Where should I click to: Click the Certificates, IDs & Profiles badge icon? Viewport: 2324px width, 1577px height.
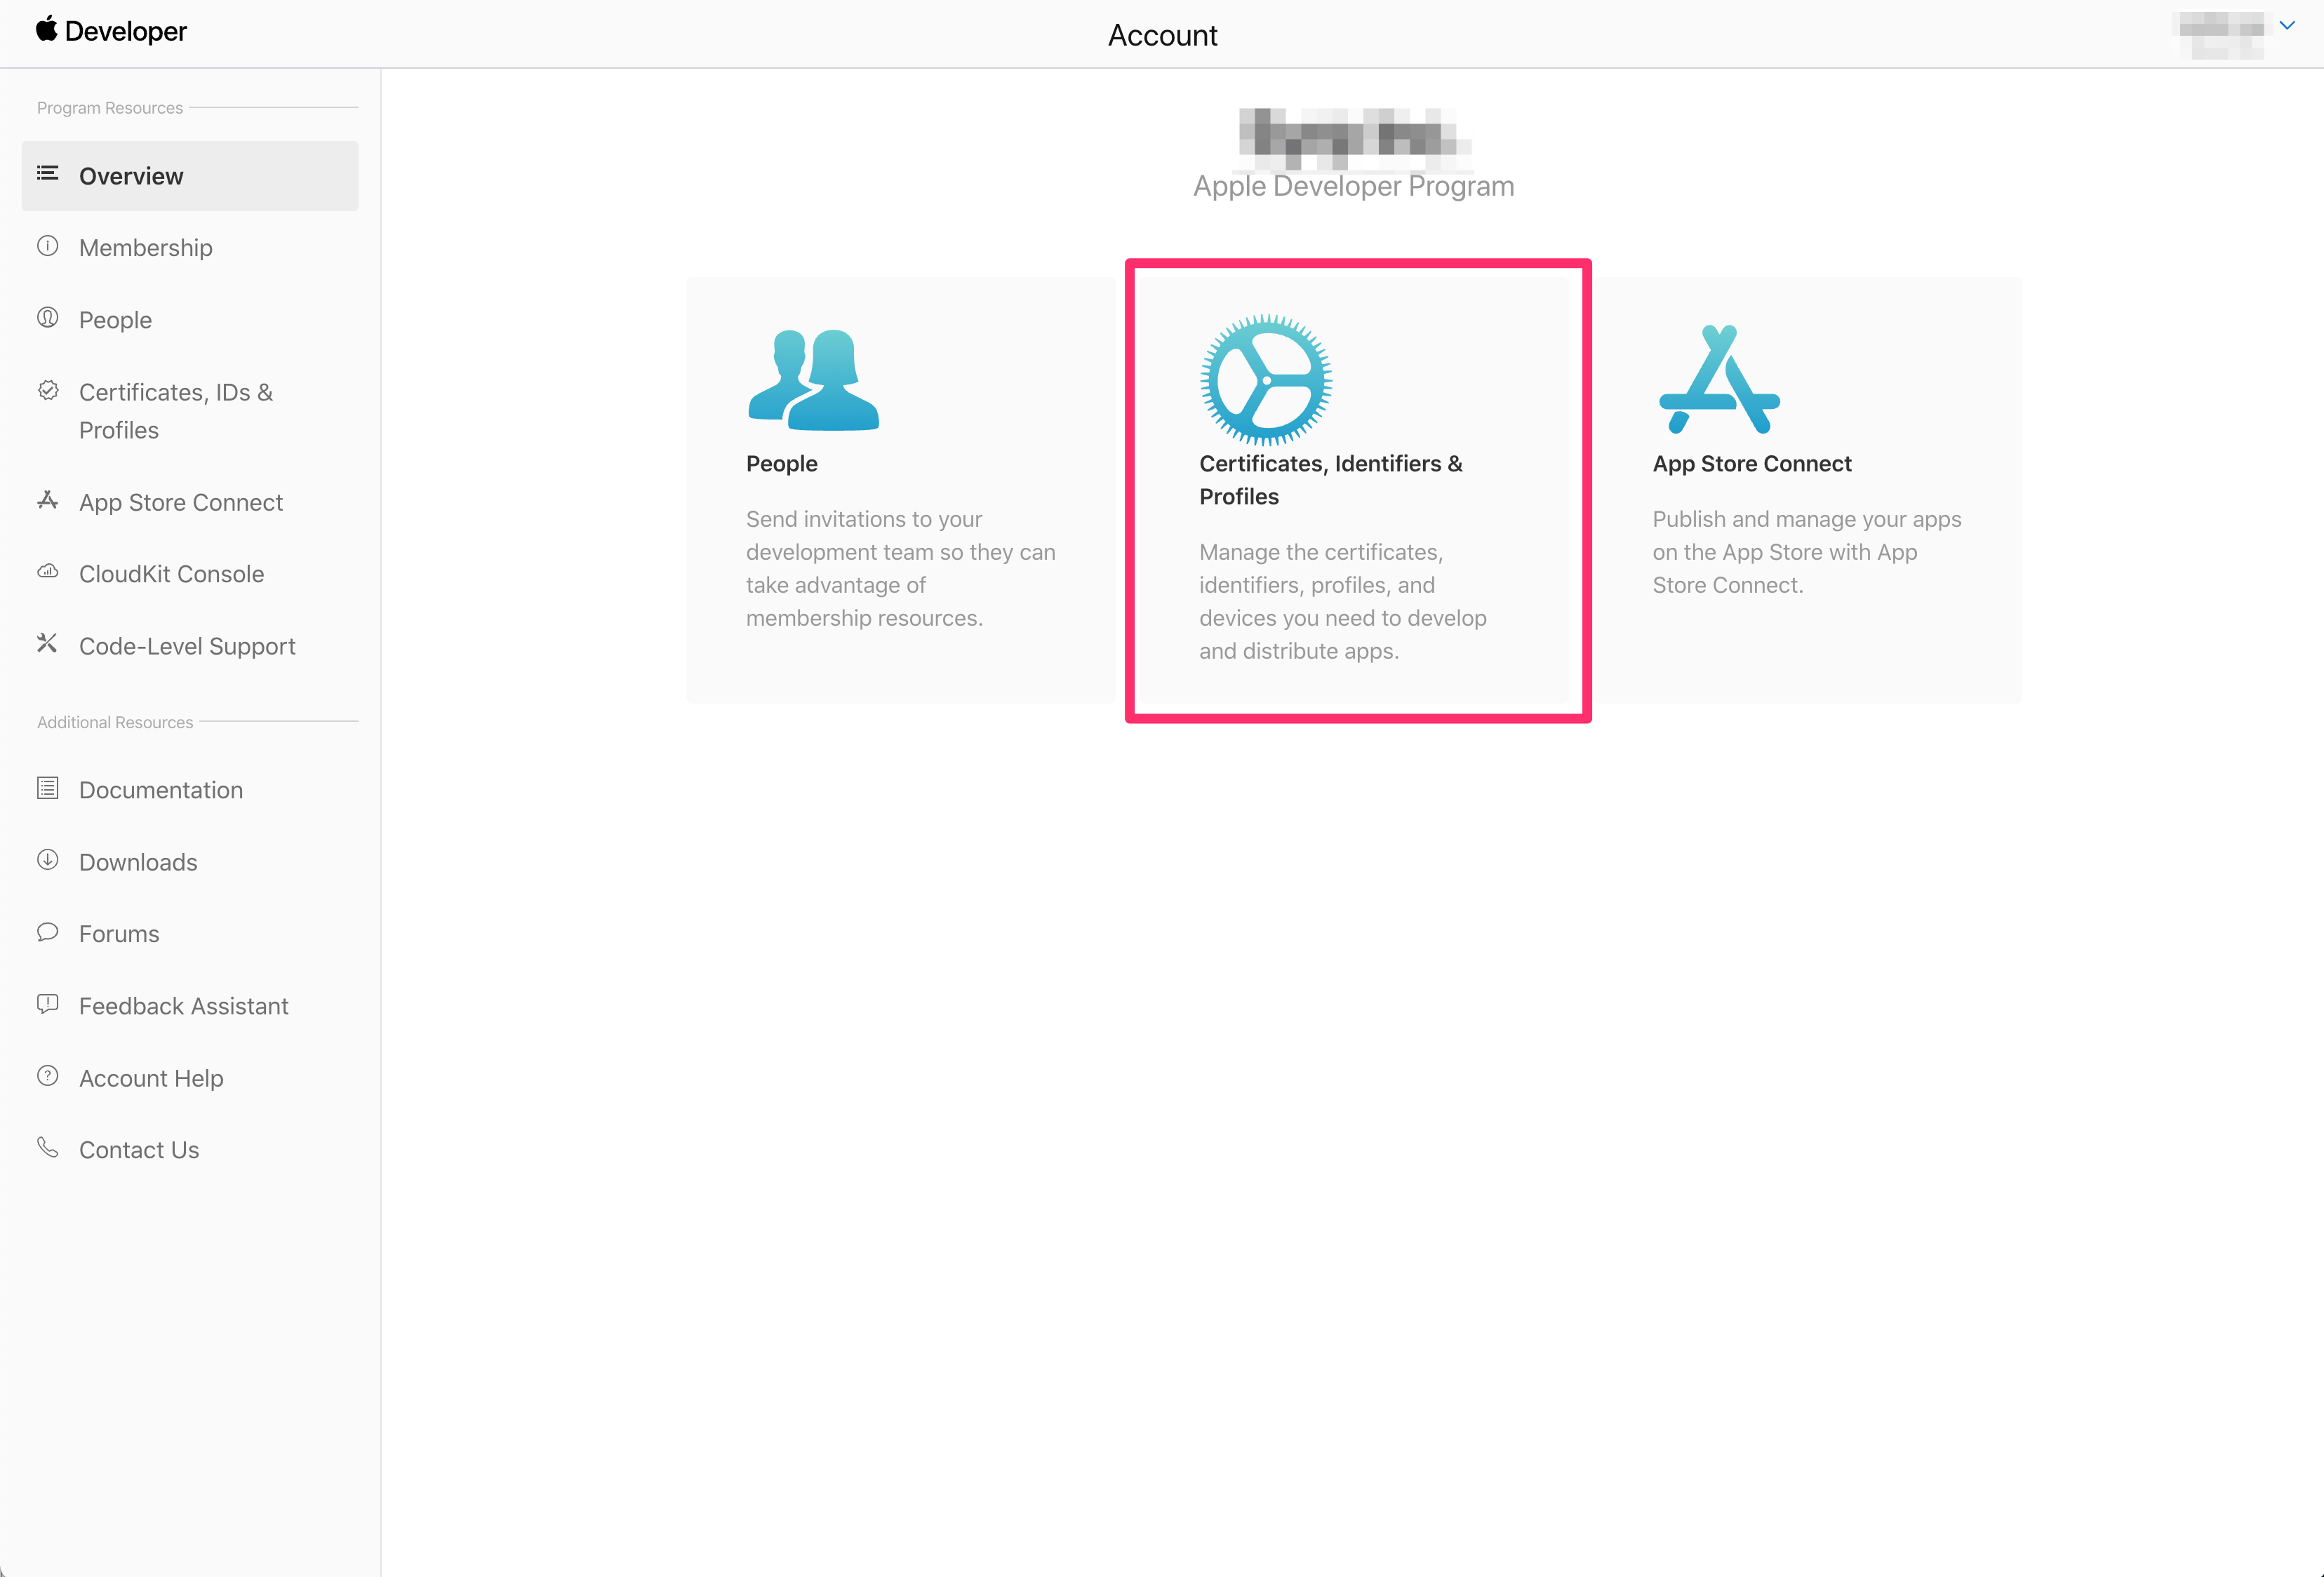[x=47, y=391]
